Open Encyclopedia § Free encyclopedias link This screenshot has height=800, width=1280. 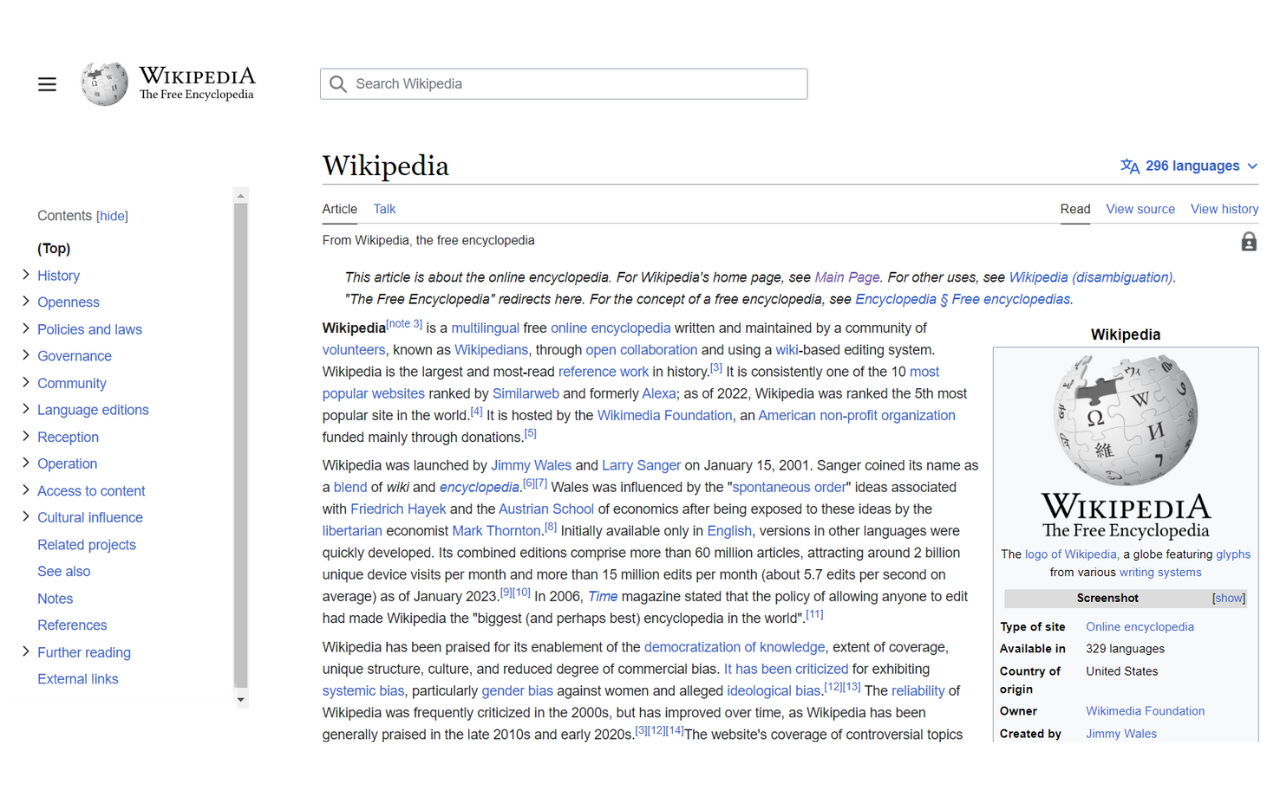[963, 299]
